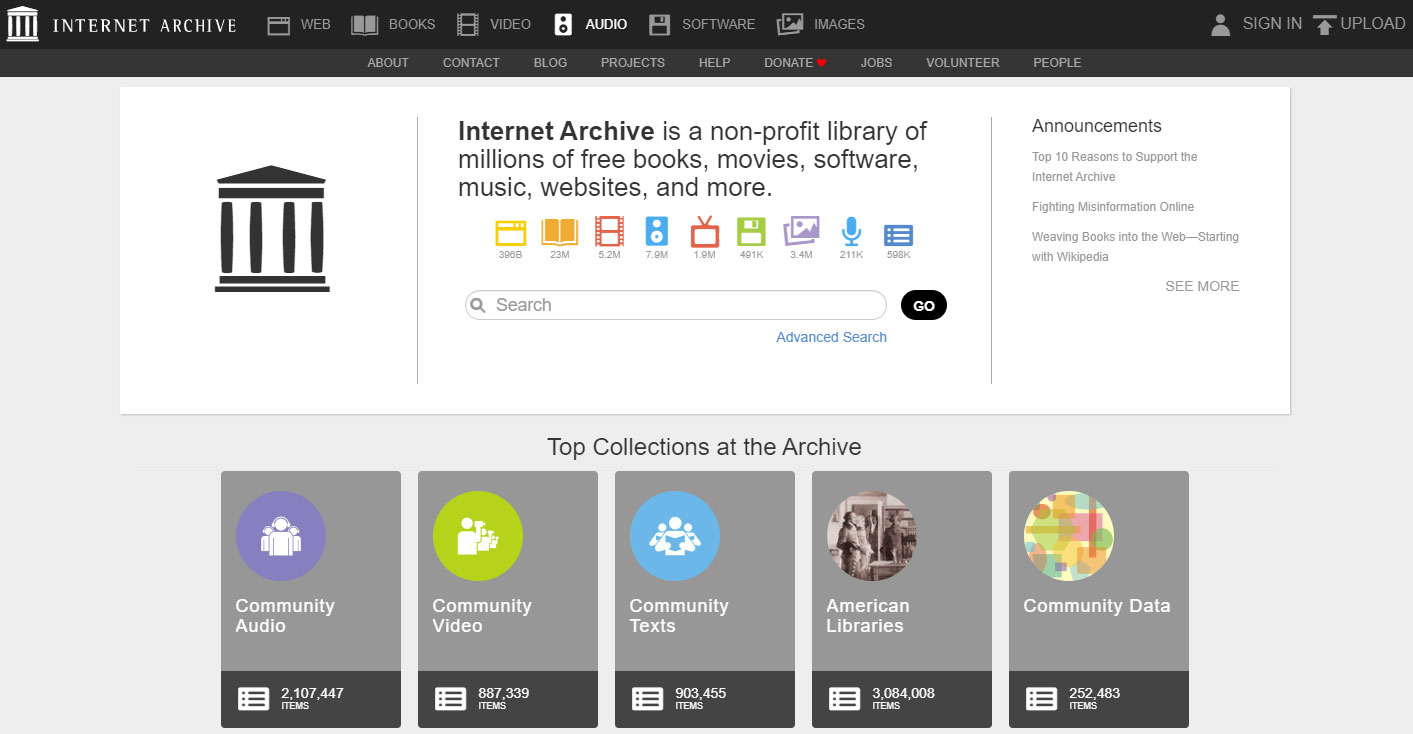1413x734 pixels.
Task: Click the red heart next to Donate
Action: coord(822,63)
